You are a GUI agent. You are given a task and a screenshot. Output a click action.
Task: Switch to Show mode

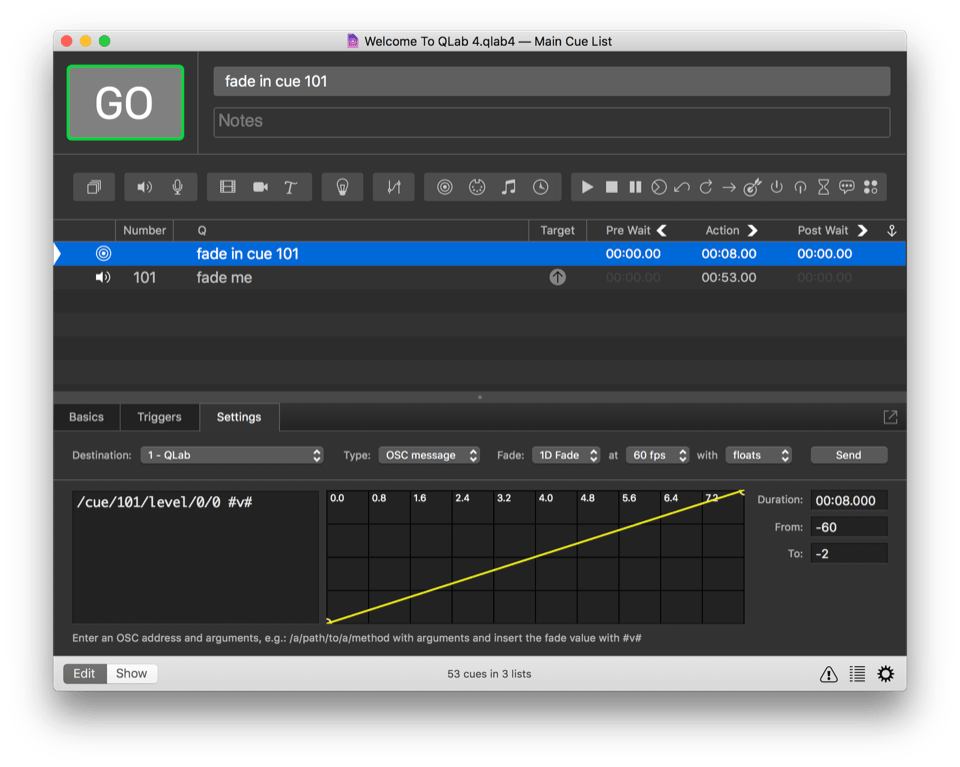pyautogui.click(x=132, y=673)
